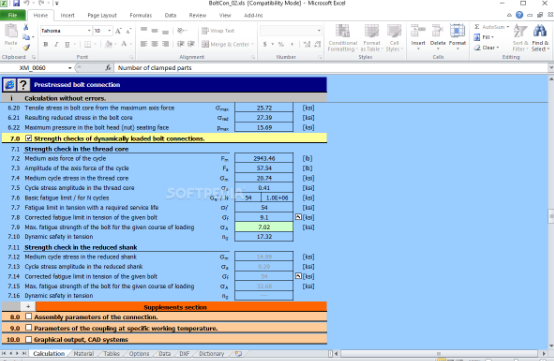
Task: Expand Supplements section plus button
Action: [28, 307]
